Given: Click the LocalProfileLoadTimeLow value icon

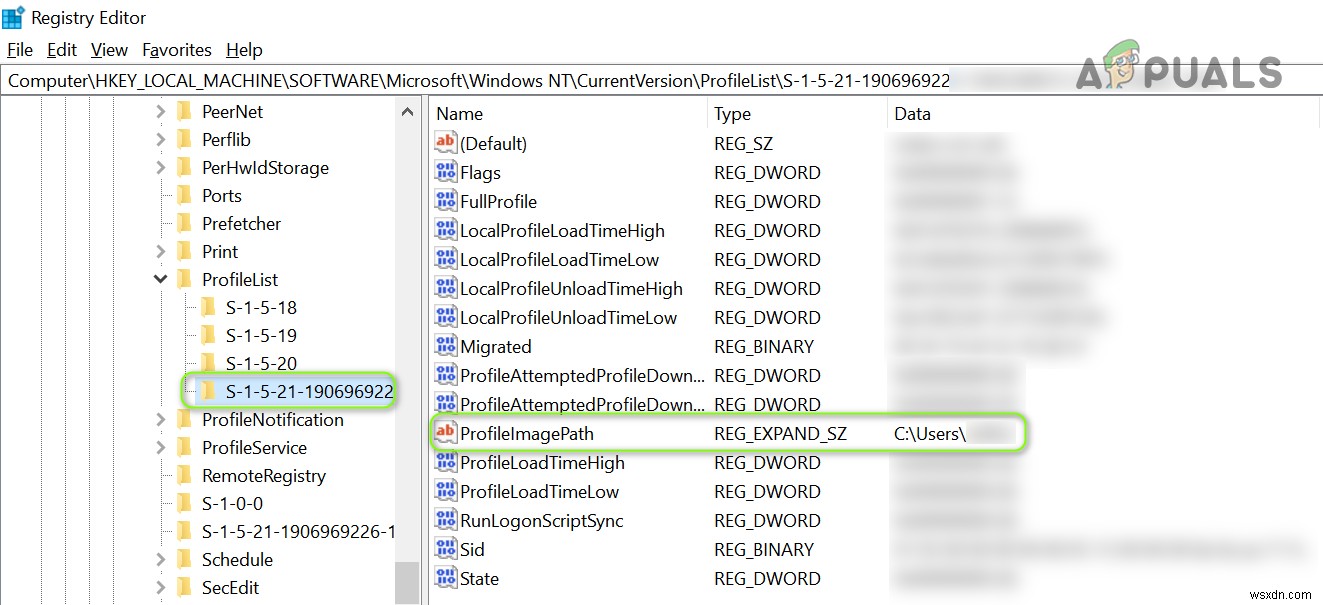Looking at the screenshot, I should (x=445, y=260).
